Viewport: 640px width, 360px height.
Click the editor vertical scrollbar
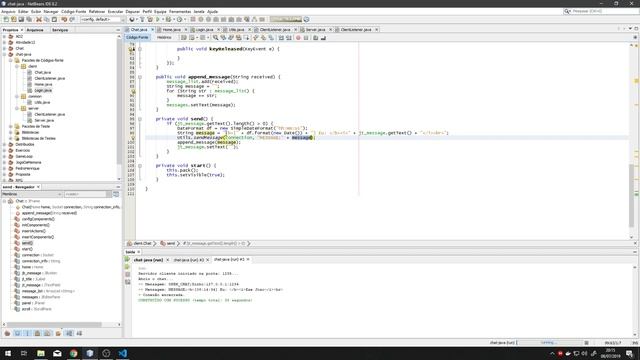click(631, 140)
